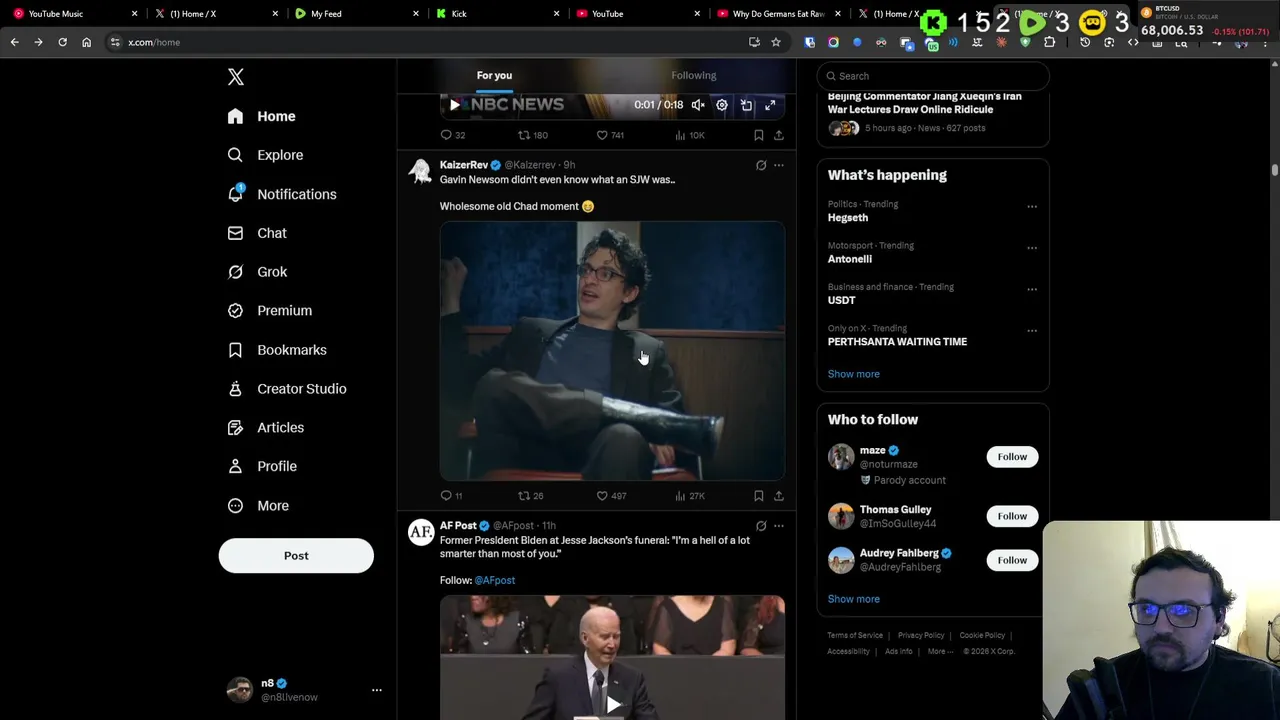1280x720 pixels.
Task: Open the Home page from sidebar
Action: (261, 116)
